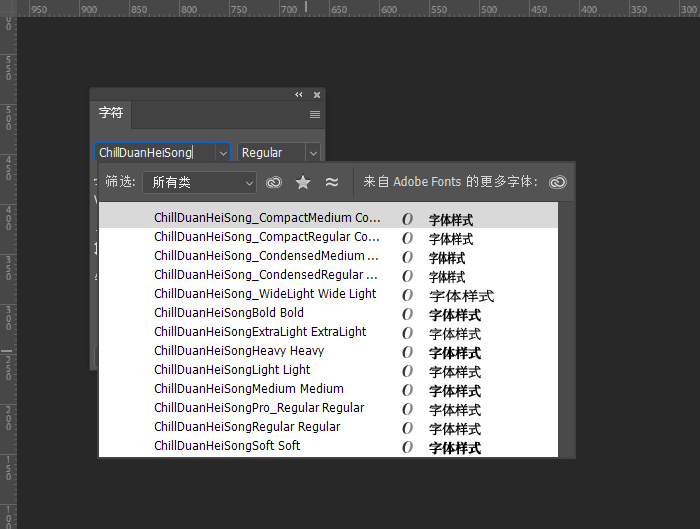Expand the font family dropdown arrow
The height and width of the screenshot is (529, 700).
[223, 153]
